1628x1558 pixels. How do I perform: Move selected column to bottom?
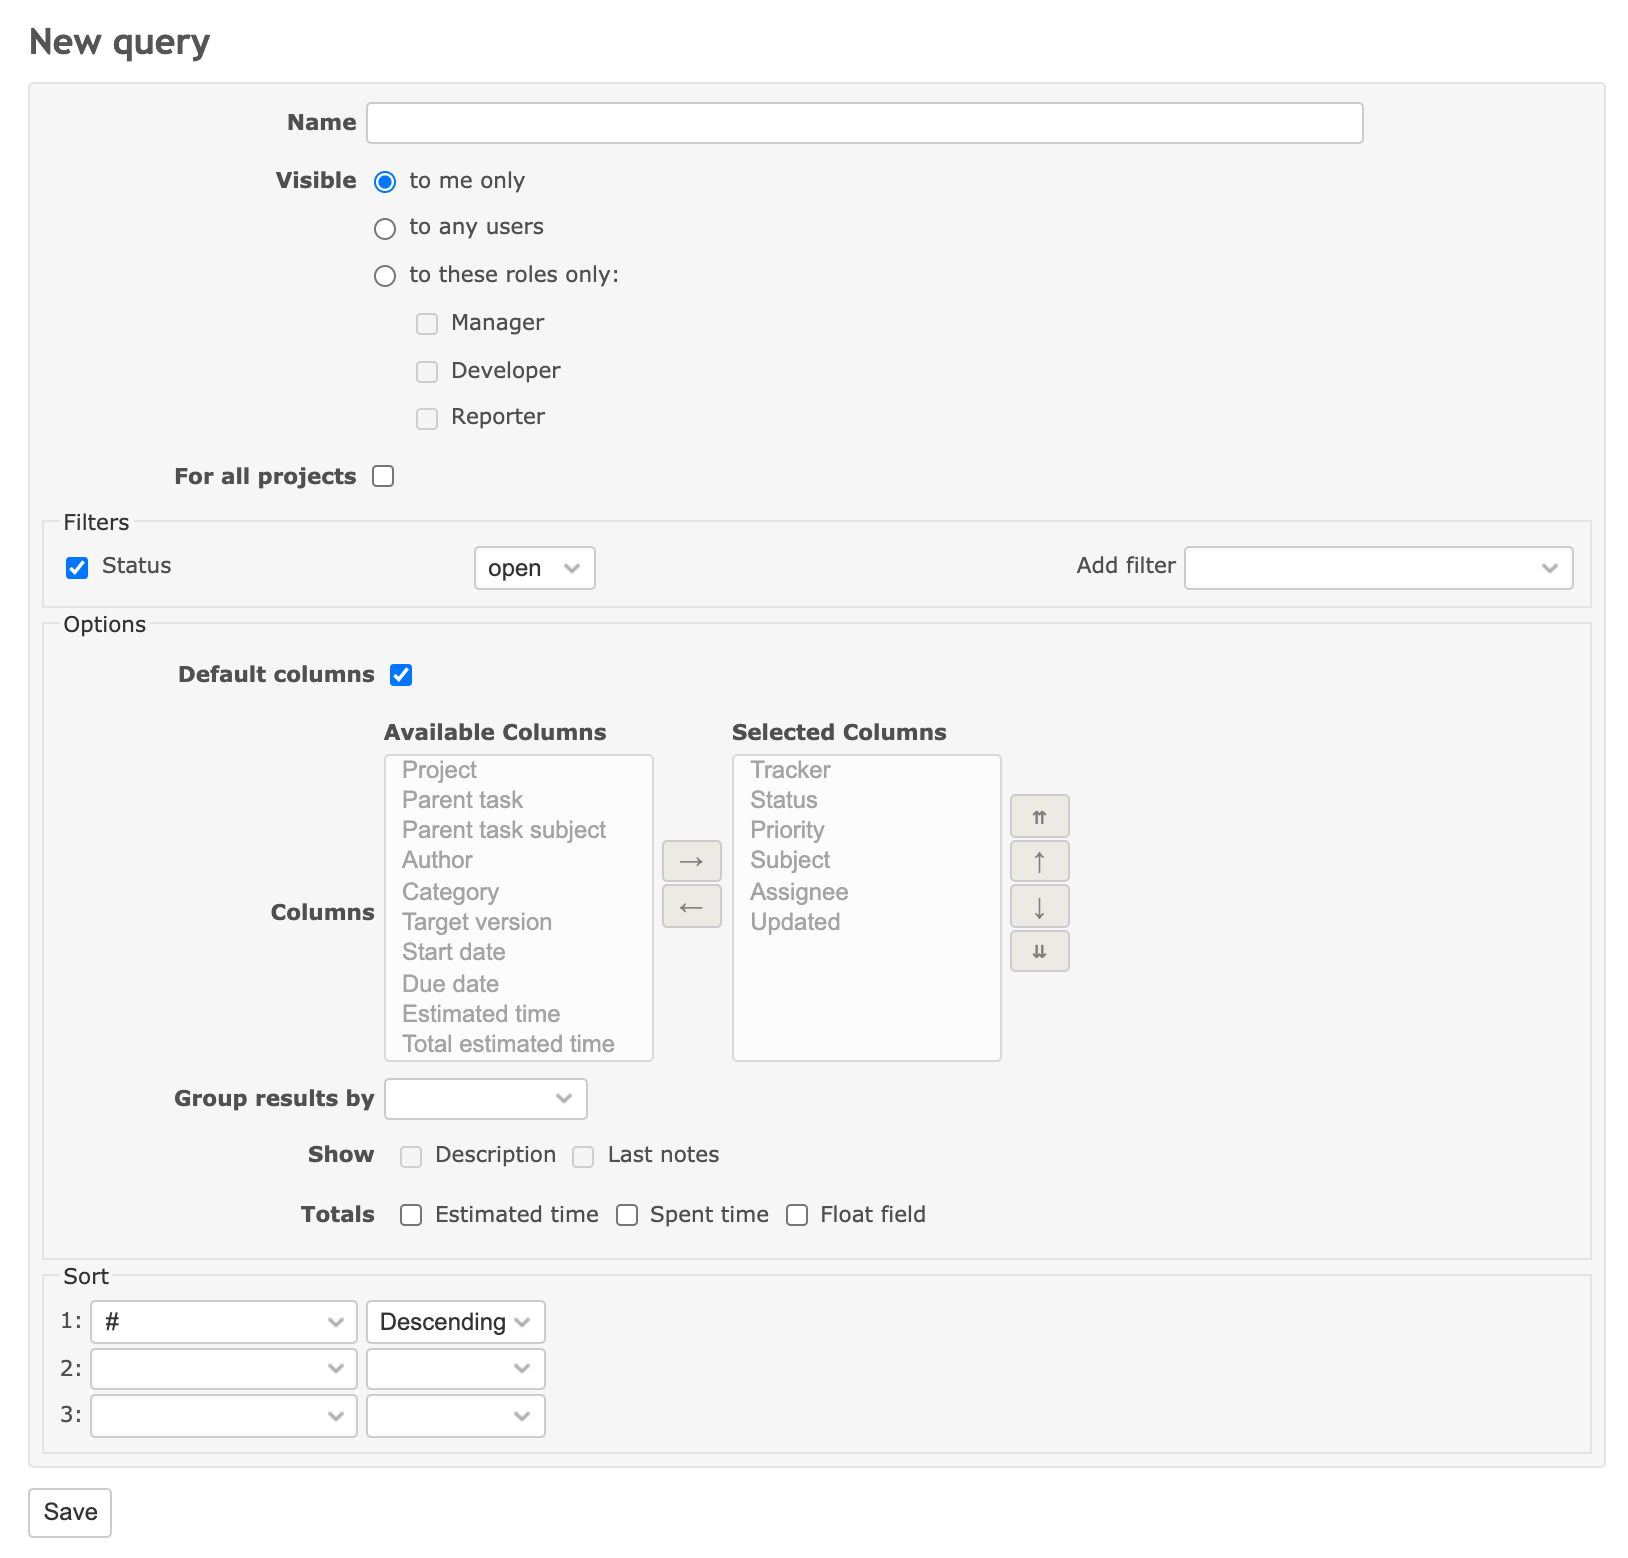point(1039,951)
